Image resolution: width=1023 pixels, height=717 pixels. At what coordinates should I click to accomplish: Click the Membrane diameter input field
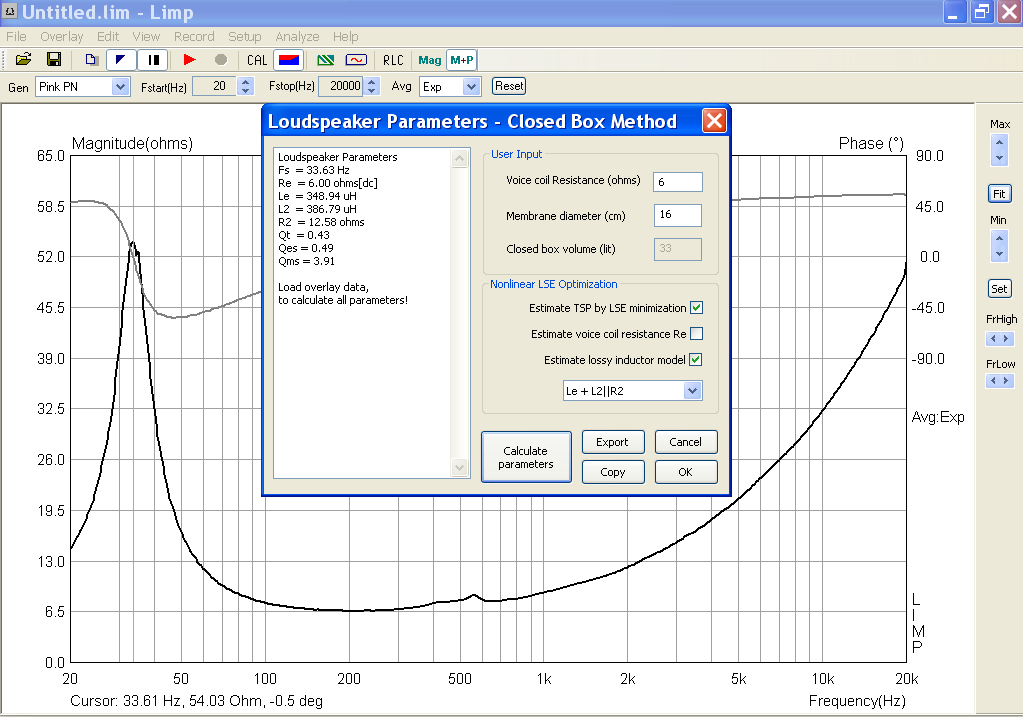pyautogui.click(x=677, y=215)
